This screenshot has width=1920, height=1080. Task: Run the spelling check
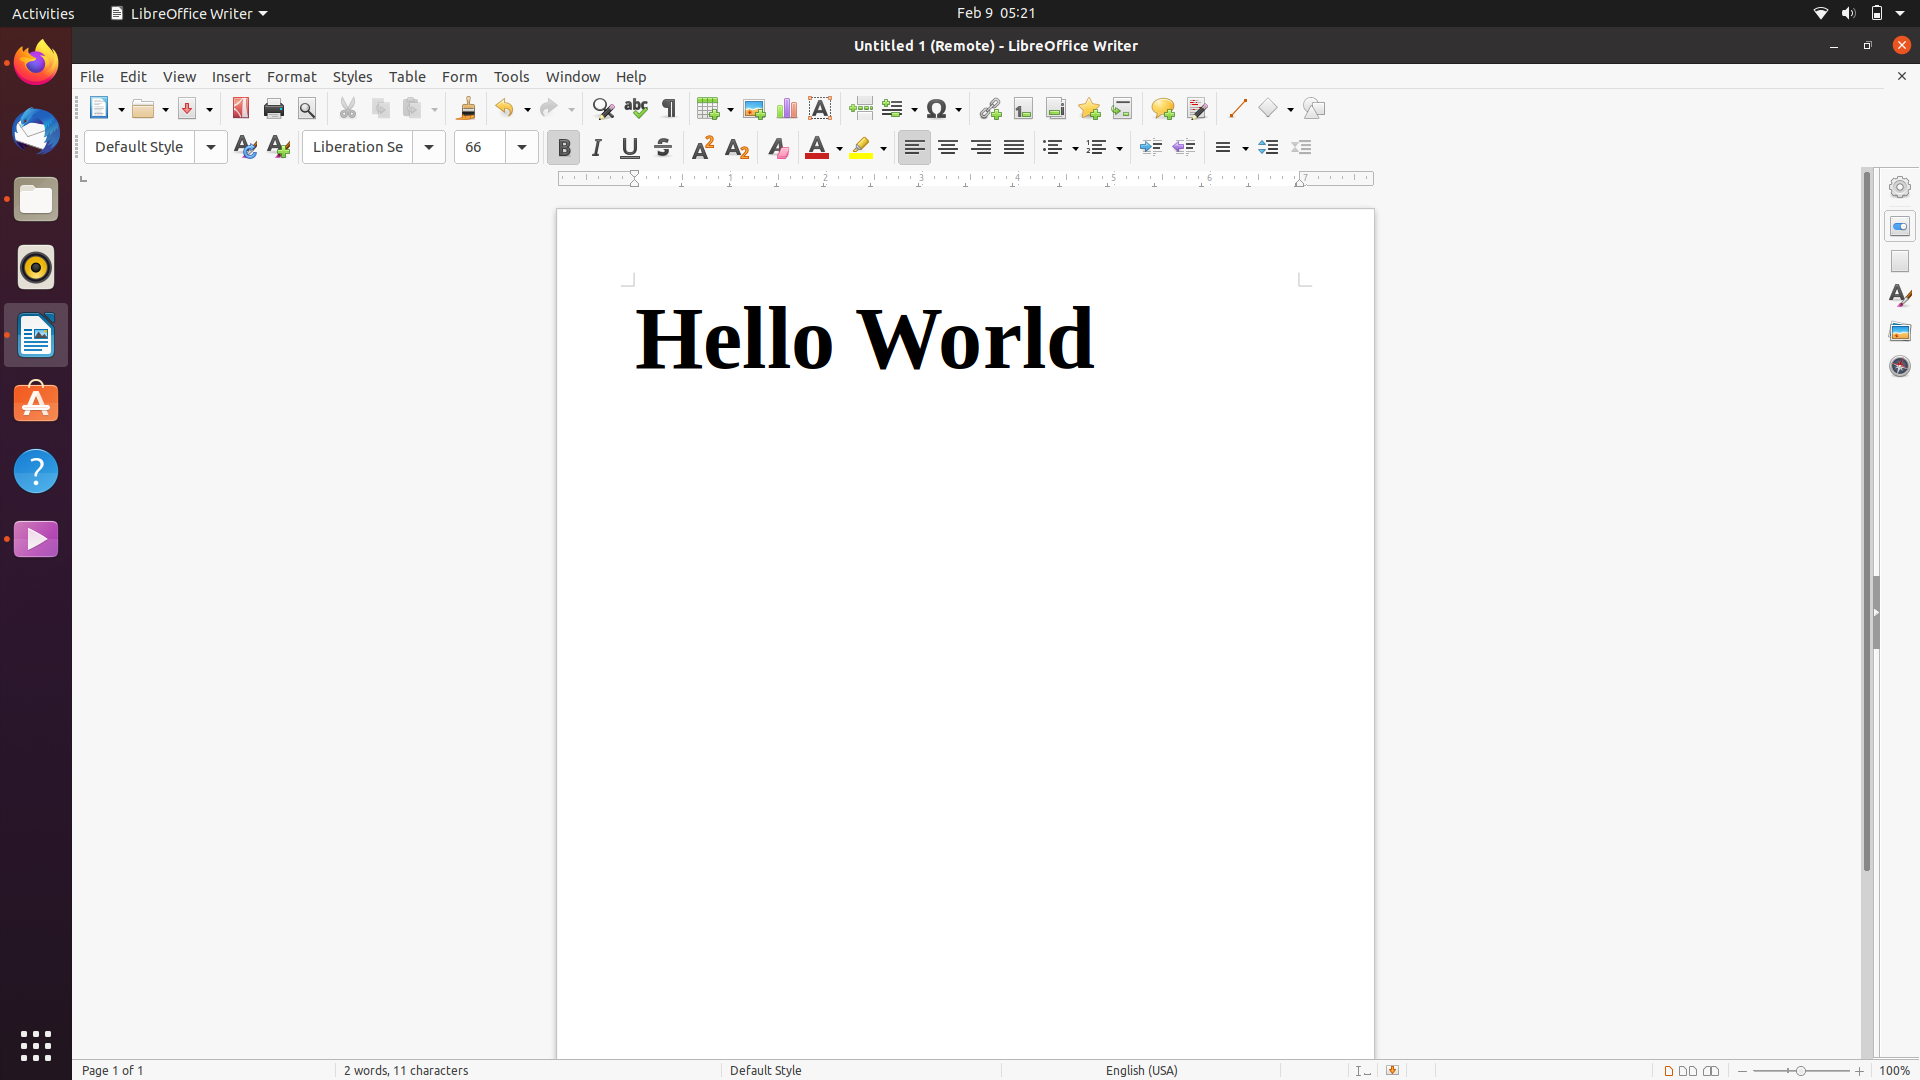[636, 108]
